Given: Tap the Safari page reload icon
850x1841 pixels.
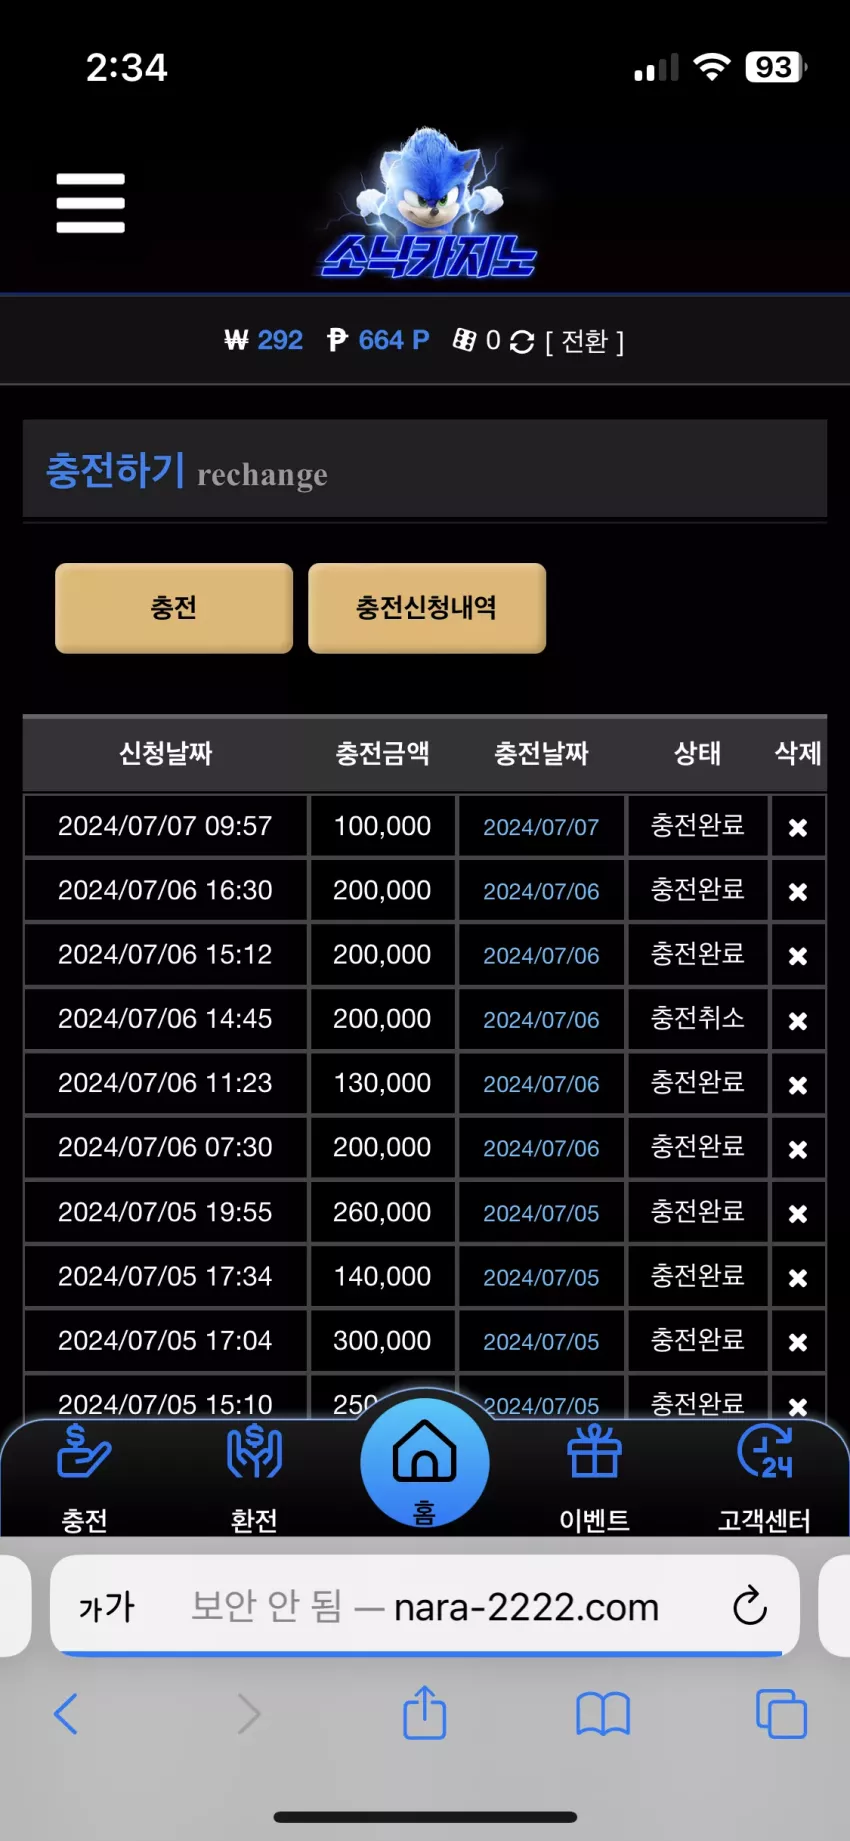Looking at the screenshot, I should pos(750,1606).
